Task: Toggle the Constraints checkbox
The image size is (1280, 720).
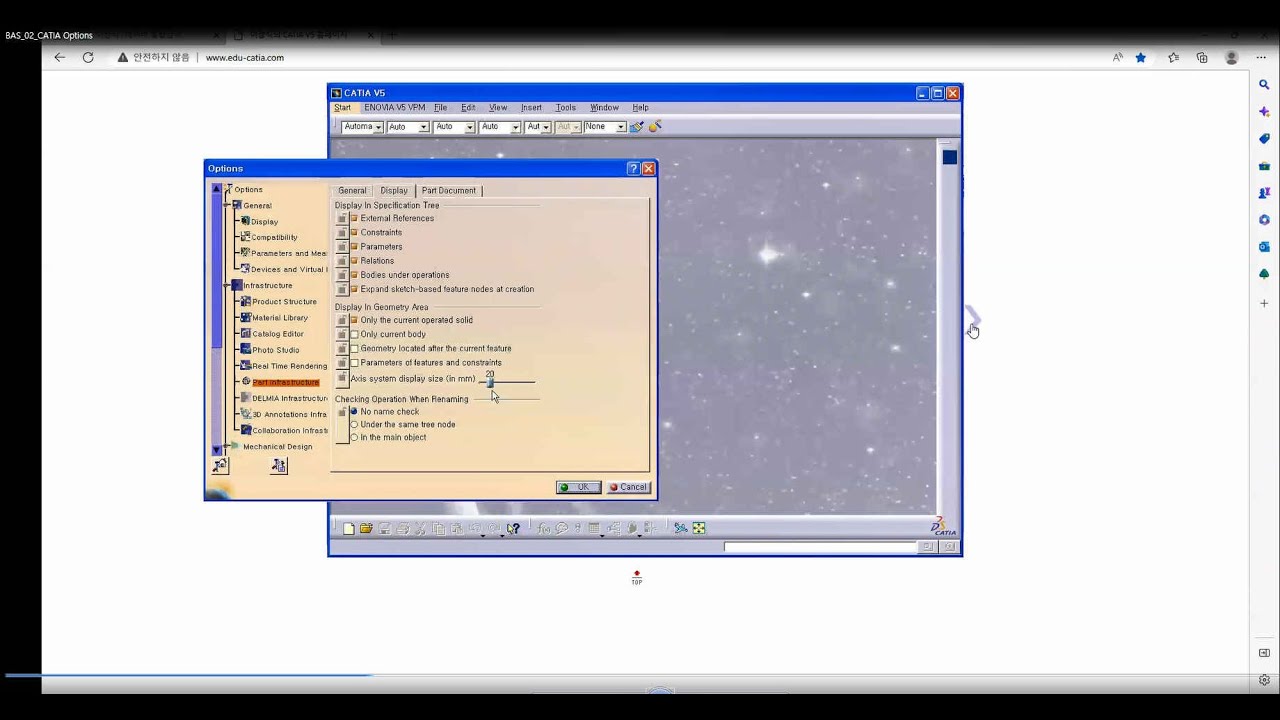Action: (354, 232)
